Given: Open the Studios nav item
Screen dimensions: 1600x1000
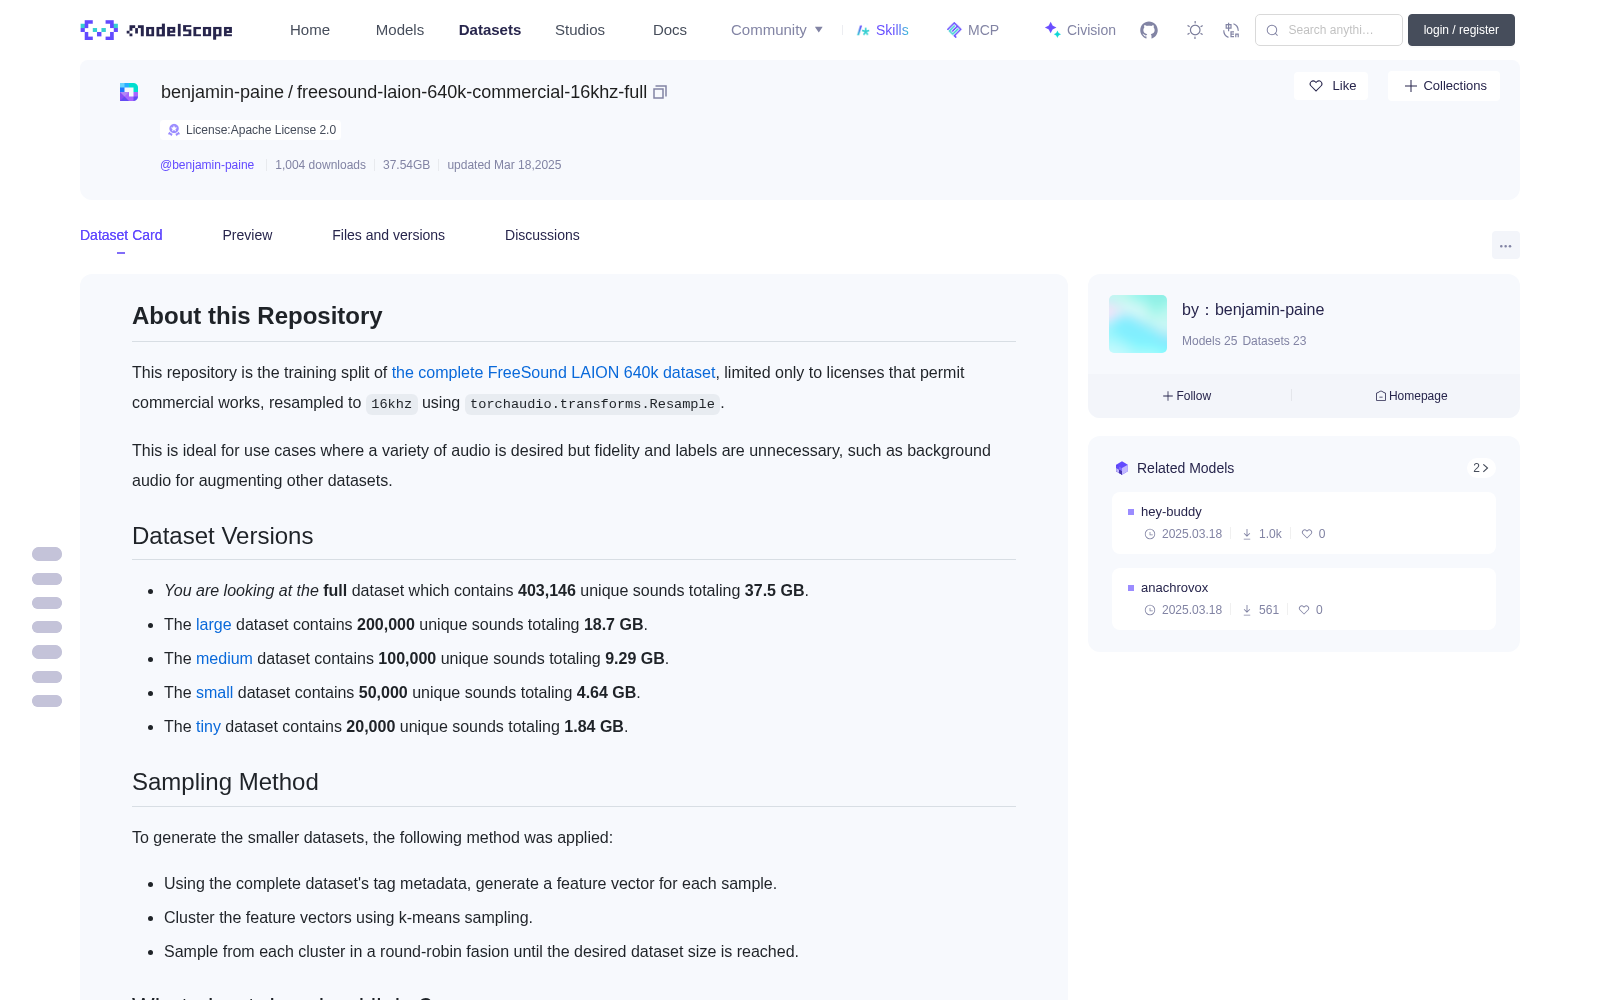Looking at the screenshot, I should click(580, 30).
